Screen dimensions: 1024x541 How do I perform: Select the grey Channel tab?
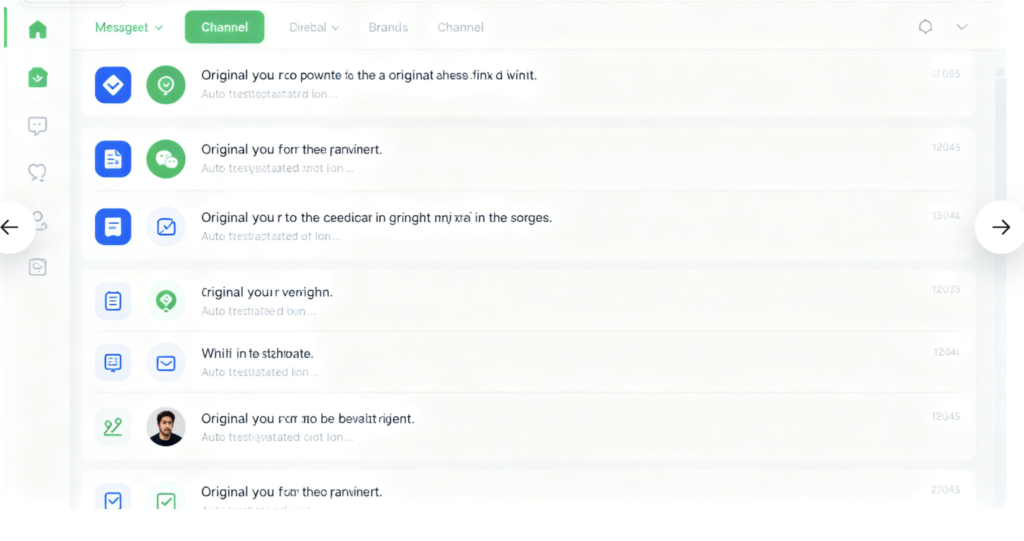coord(460,27)
